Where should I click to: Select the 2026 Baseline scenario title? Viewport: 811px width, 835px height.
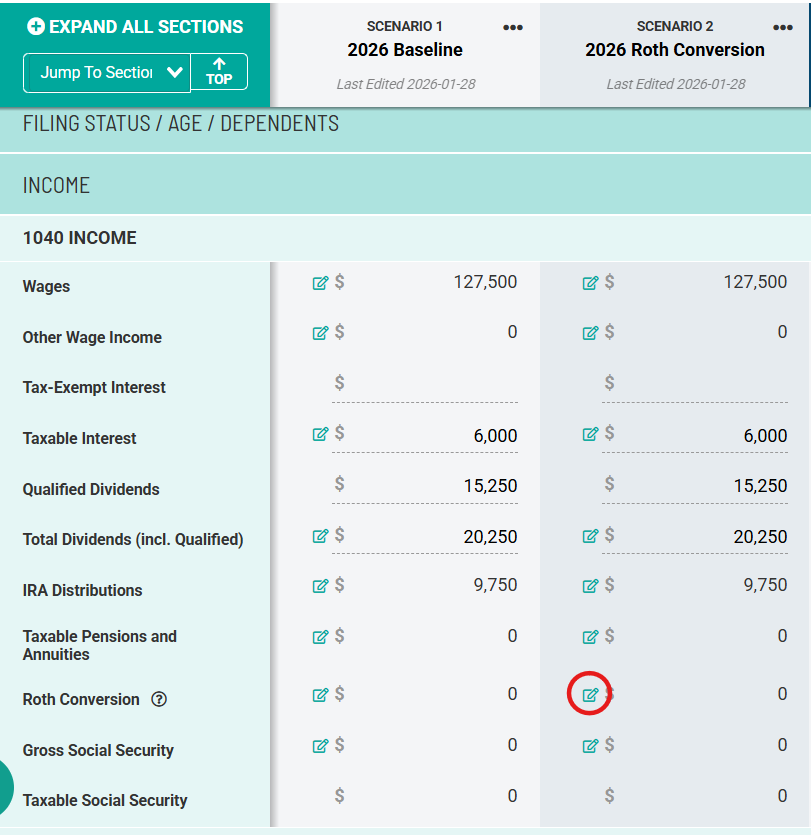[405, 50]
